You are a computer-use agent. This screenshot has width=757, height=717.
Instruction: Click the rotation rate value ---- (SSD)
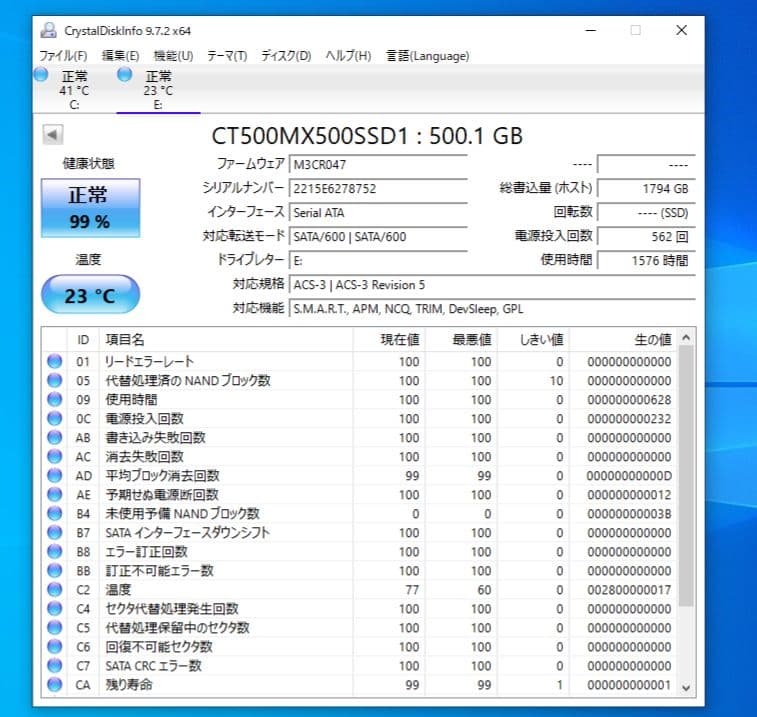(x=646, y=213)
